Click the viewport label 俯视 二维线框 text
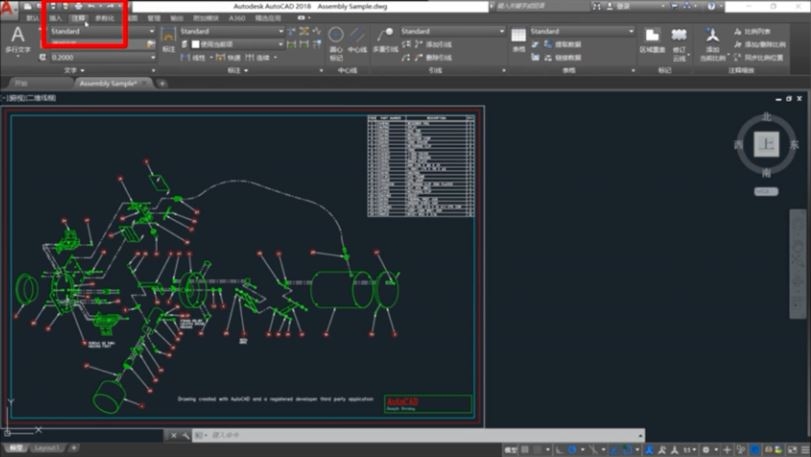 30,98
